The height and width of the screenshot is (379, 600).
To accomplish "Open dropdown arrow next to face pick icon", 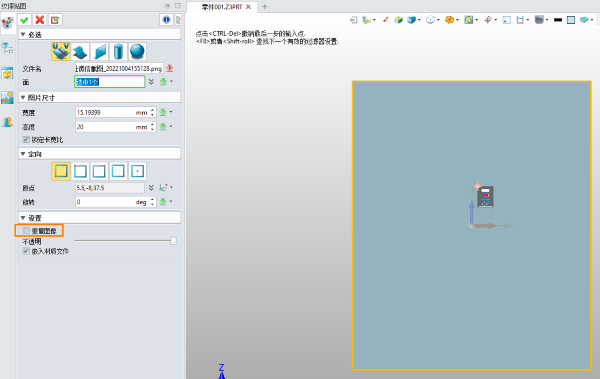I will 171,82.
